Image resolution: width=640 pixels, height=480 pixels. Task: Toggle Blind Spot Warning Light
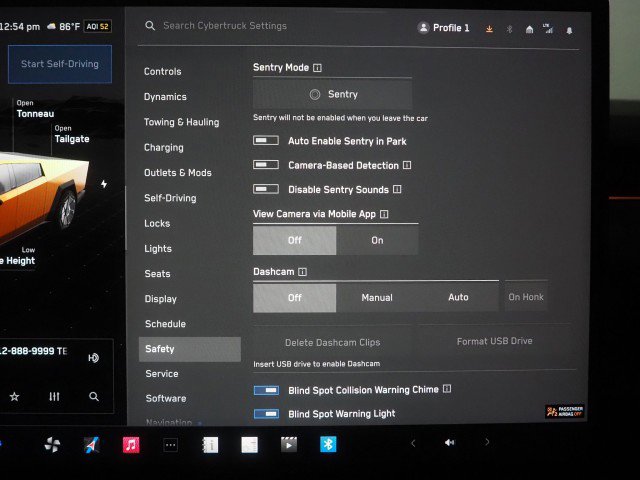click(x=267, y=413)
